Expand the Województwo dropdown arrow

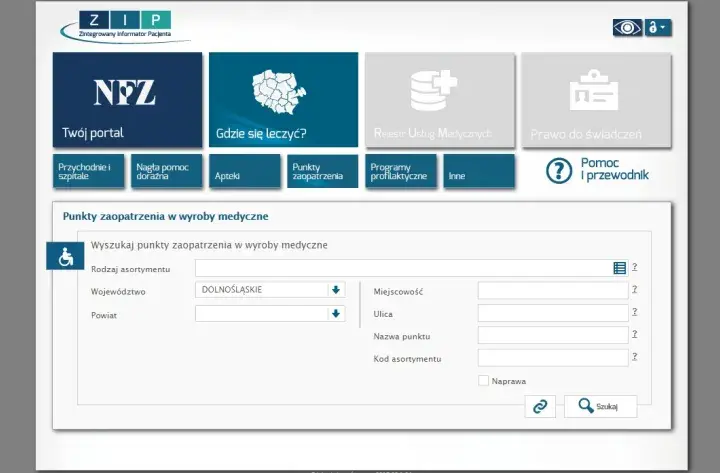coord(336,290)
